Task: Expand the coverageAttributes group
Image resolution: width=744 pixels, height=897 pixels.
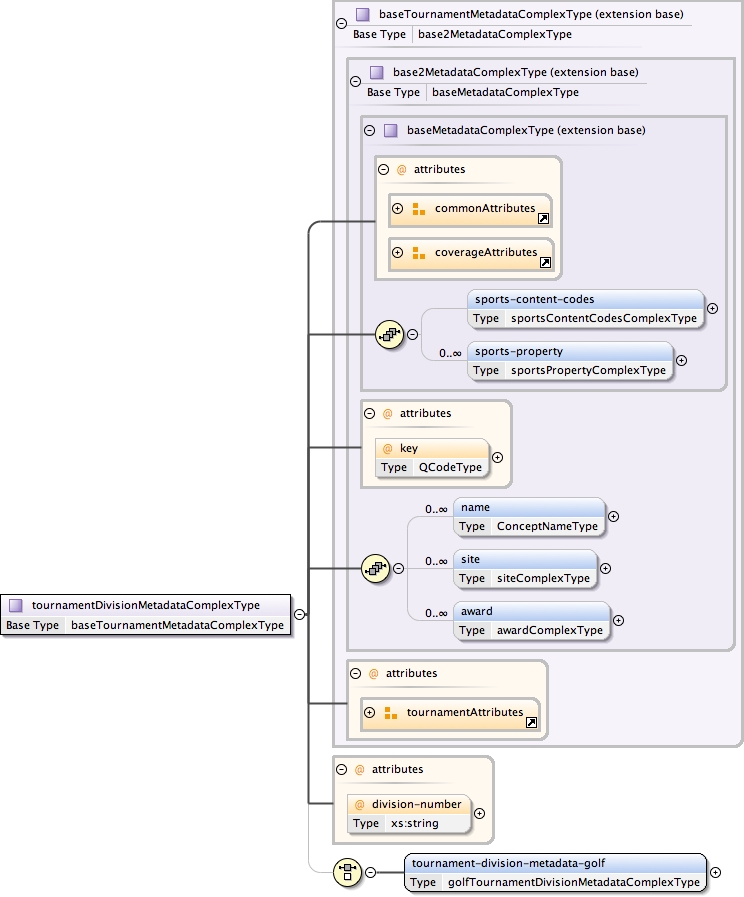Action: pyautogui.click(x=397, y=252)
